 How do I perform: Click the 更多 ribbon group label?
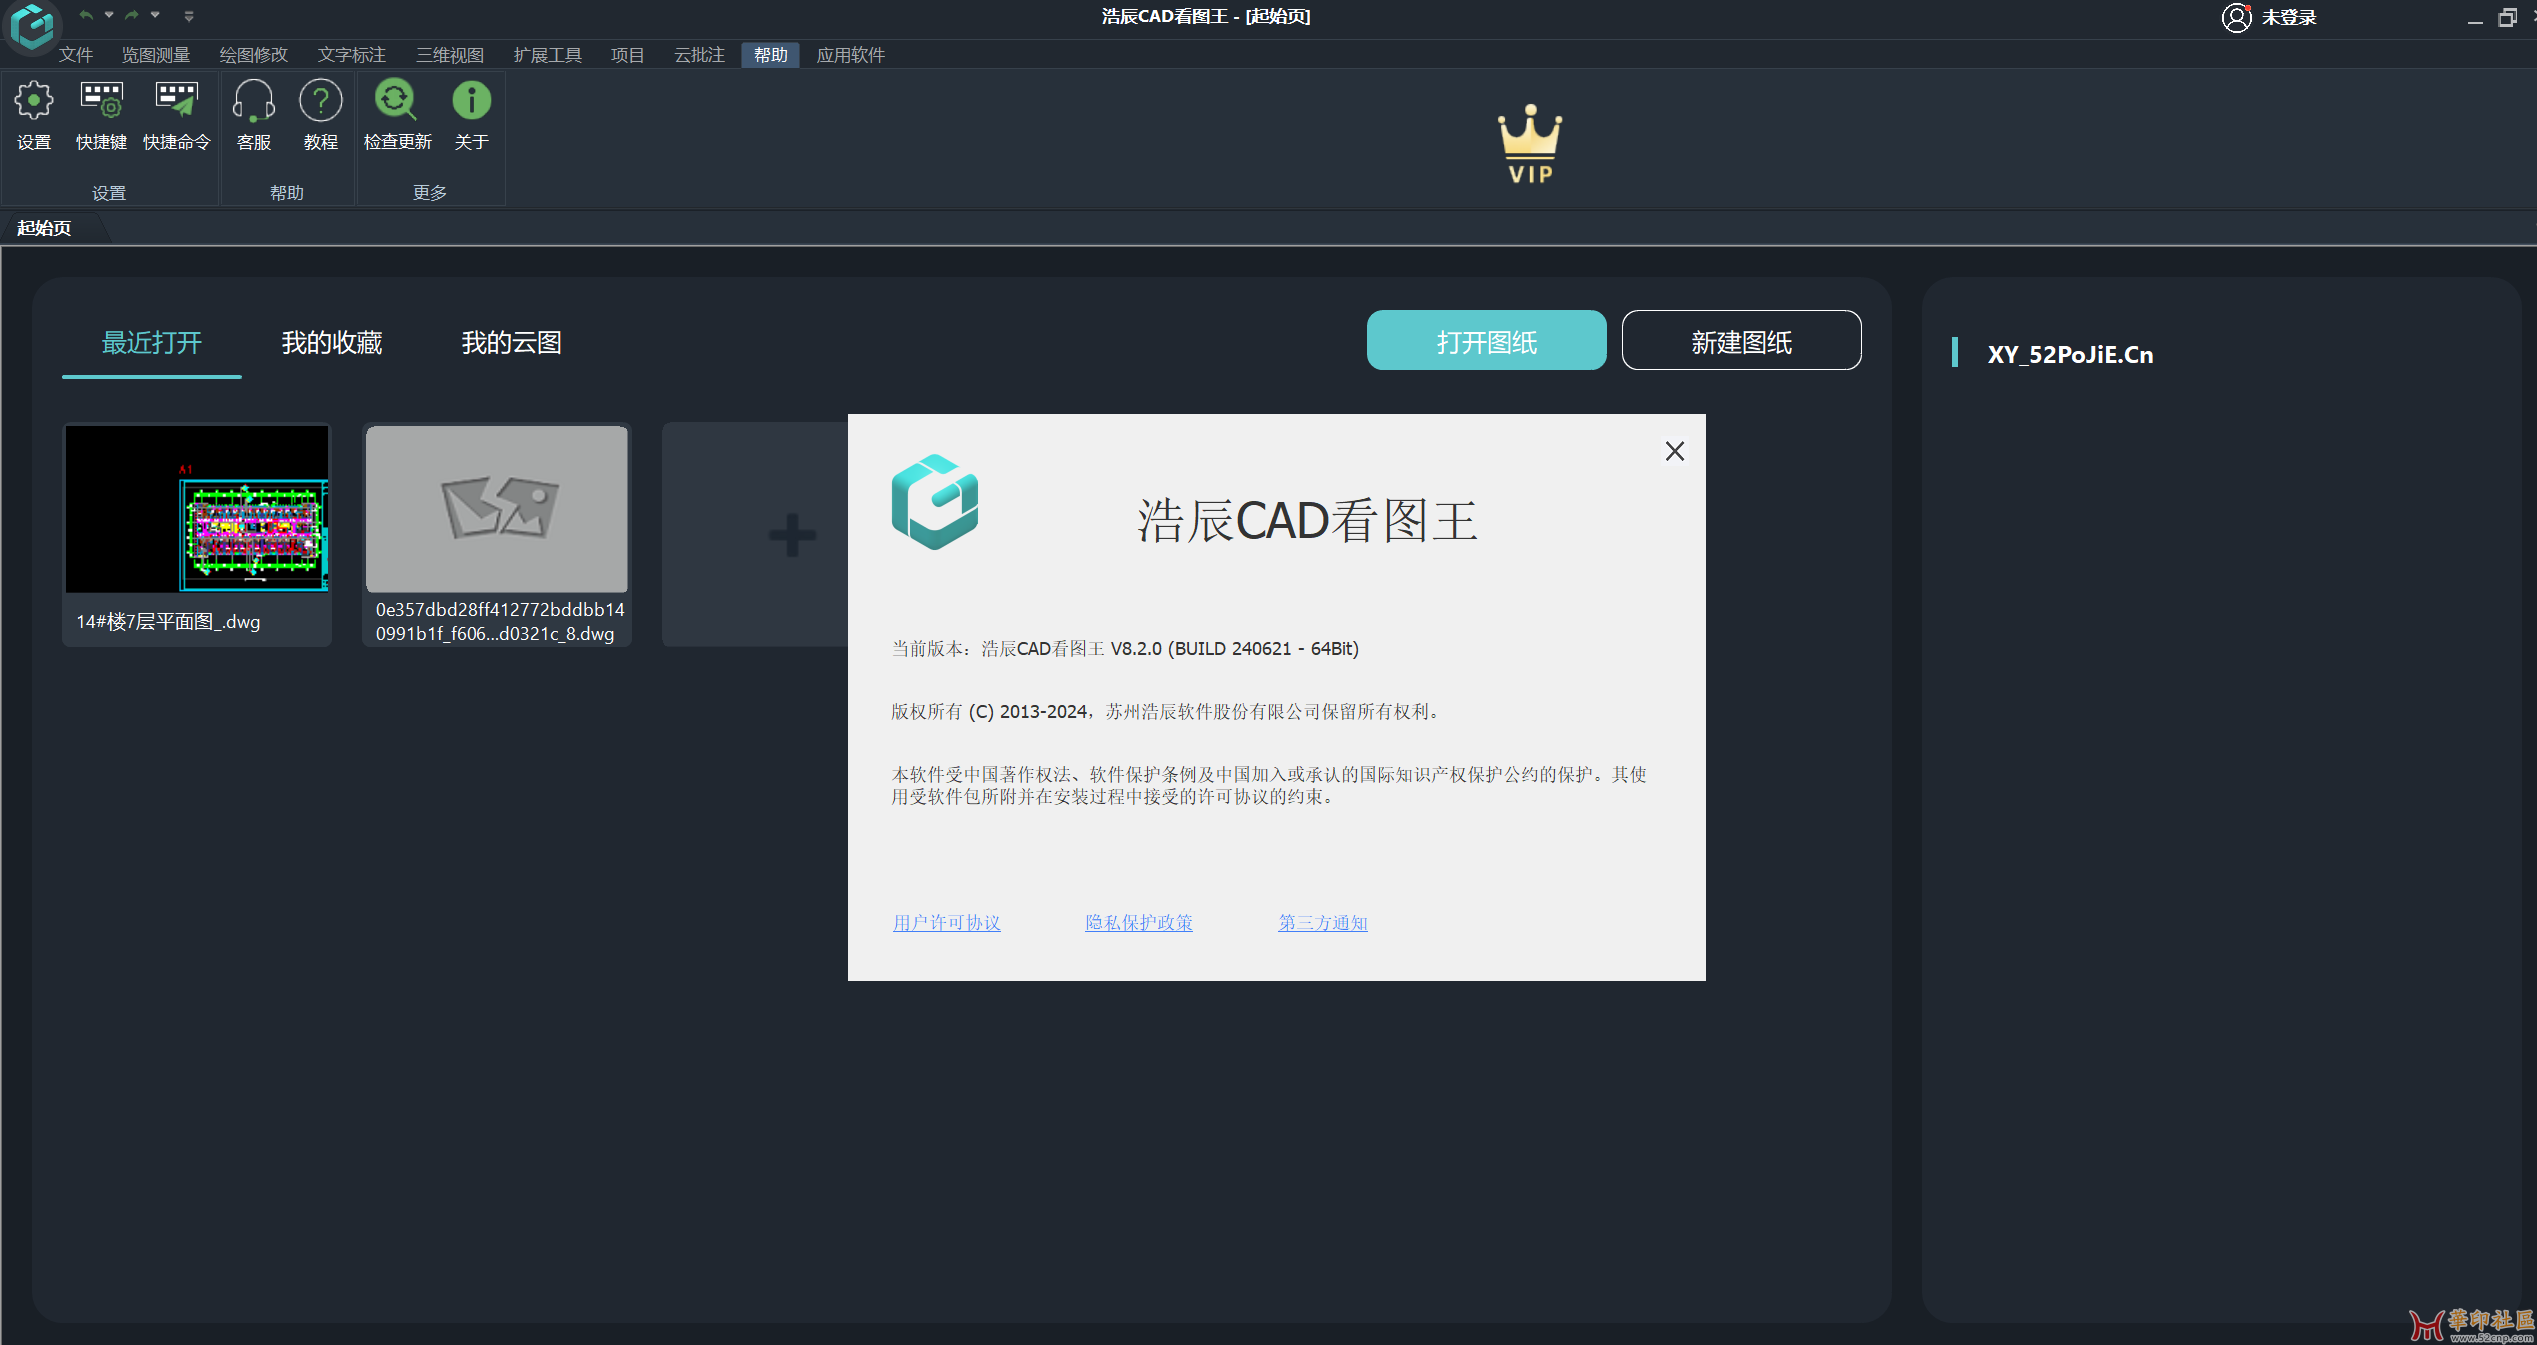pos(430,192)
